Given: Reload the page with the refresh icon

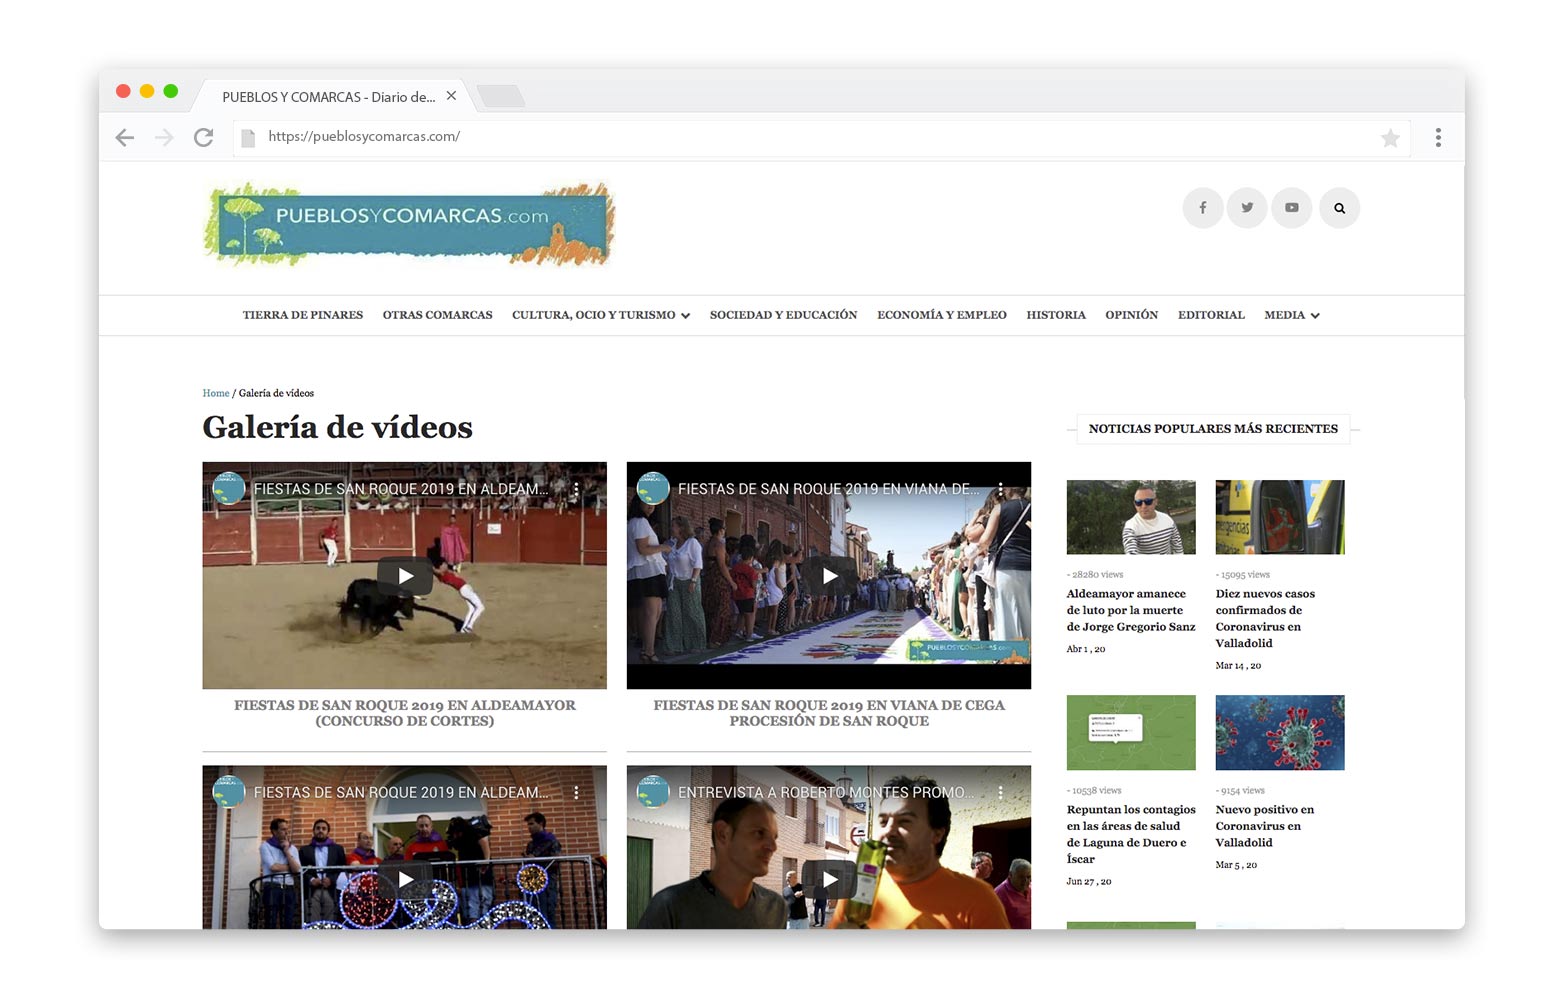Looking at the screenshot, I should click(x=204, y=137).
